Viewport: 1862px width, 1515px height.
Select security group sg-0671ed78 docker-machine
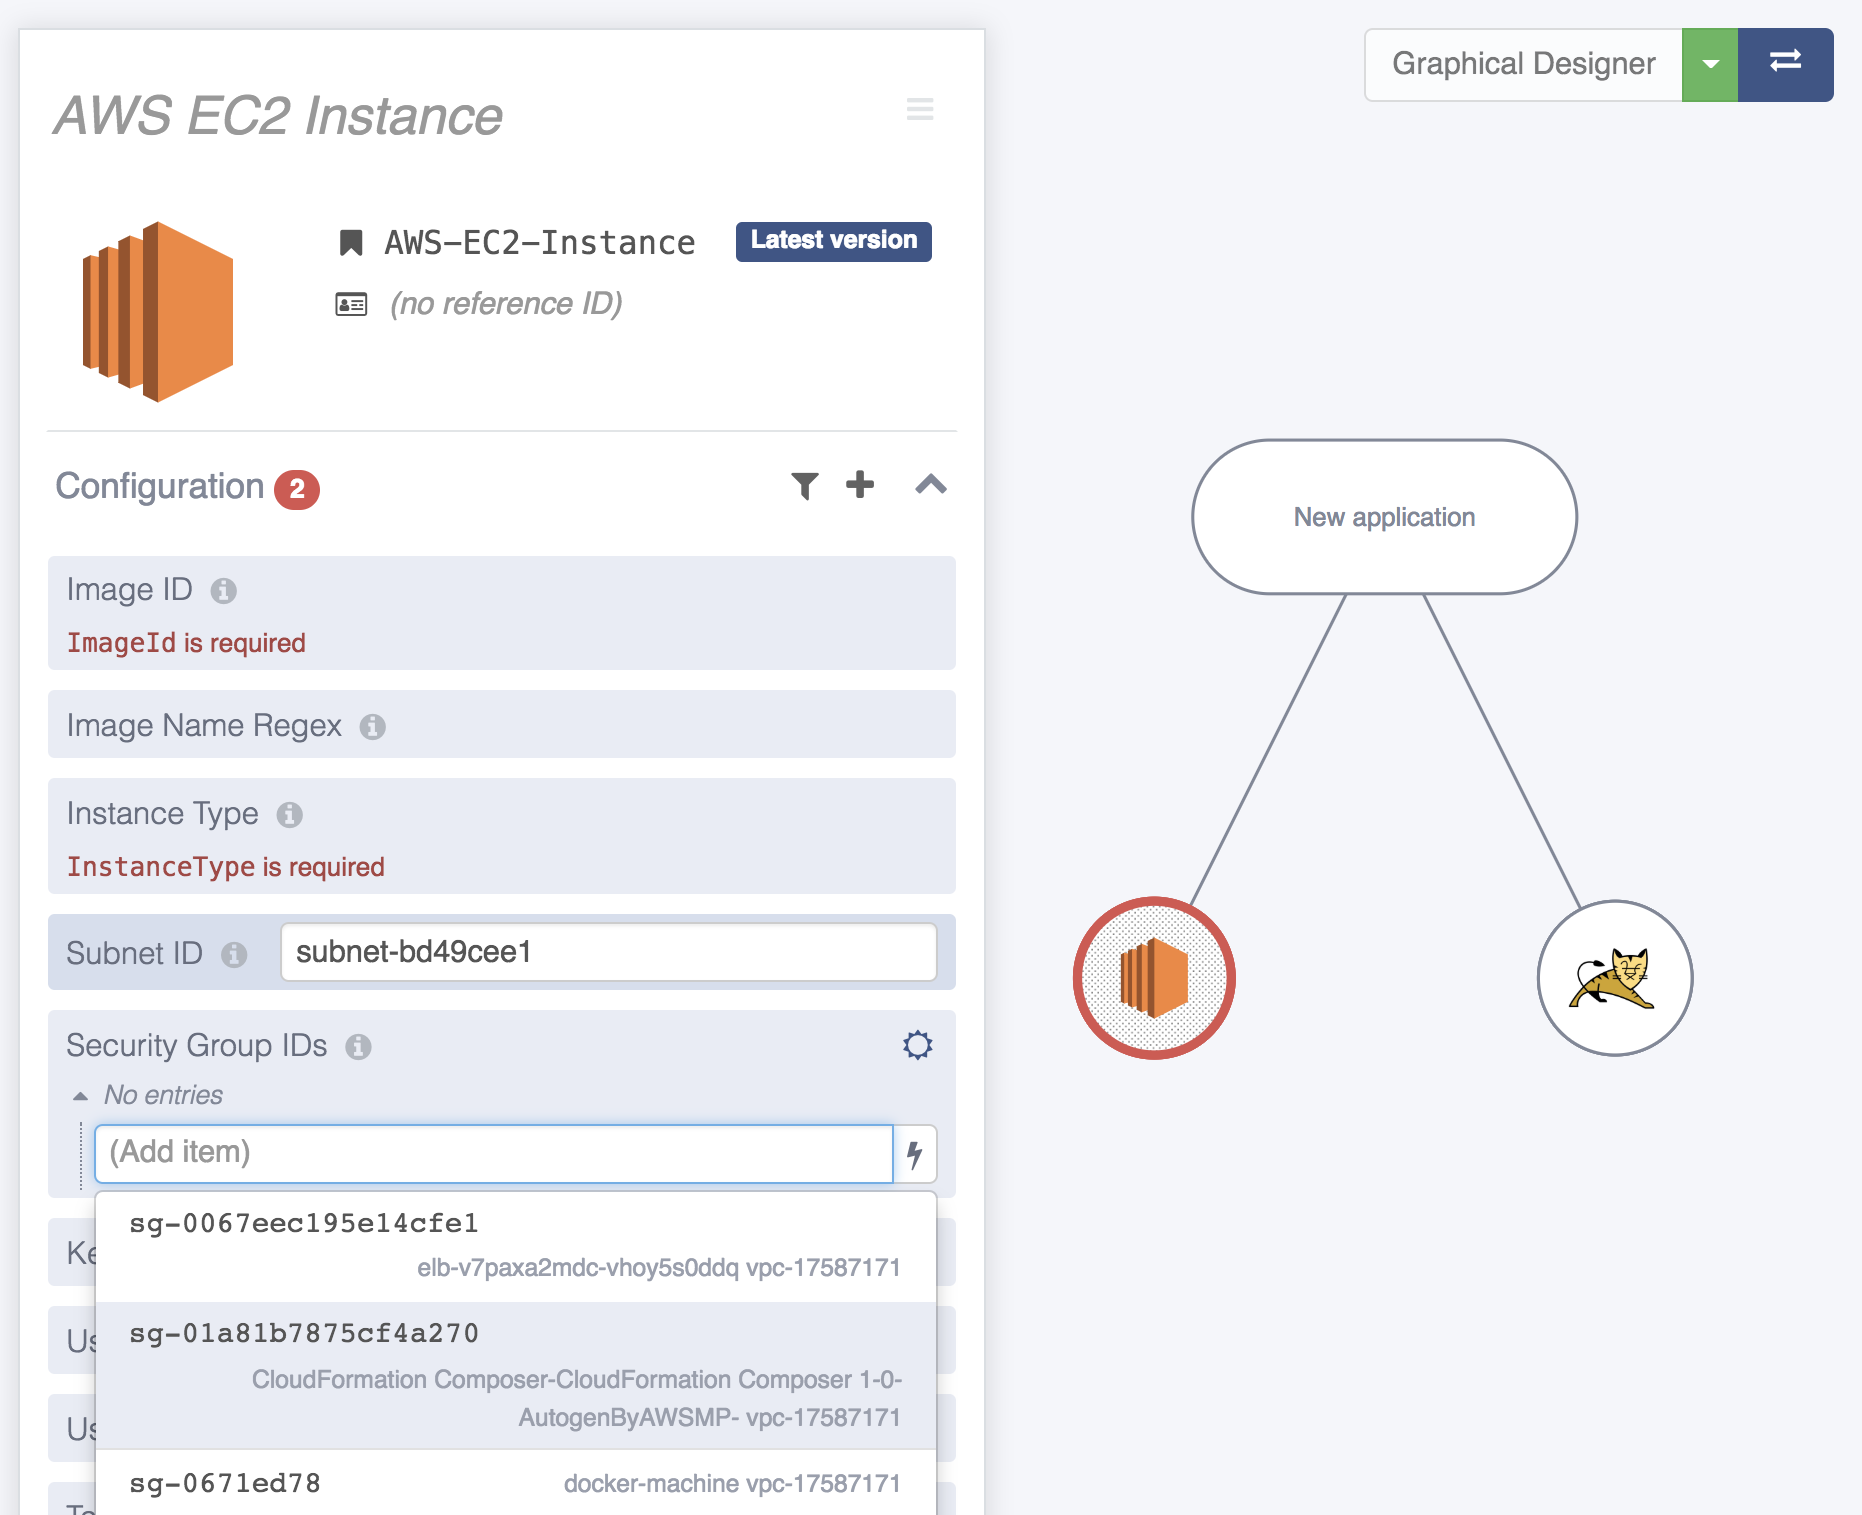tap(516, 1483)
